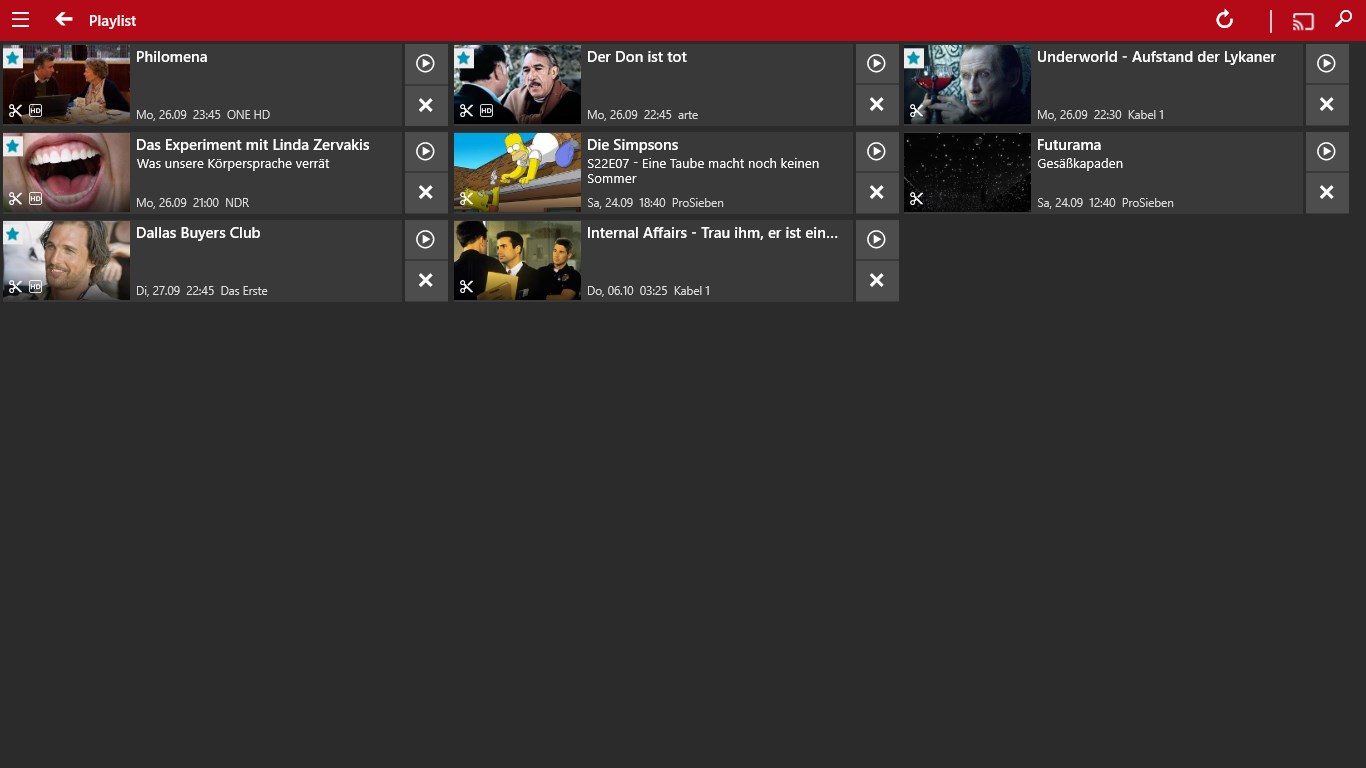Image resolution: width=1366 pixels, height=768 pixels.
Task: Select the cut icon on Die Simpsons
Action: click(465, 199)
